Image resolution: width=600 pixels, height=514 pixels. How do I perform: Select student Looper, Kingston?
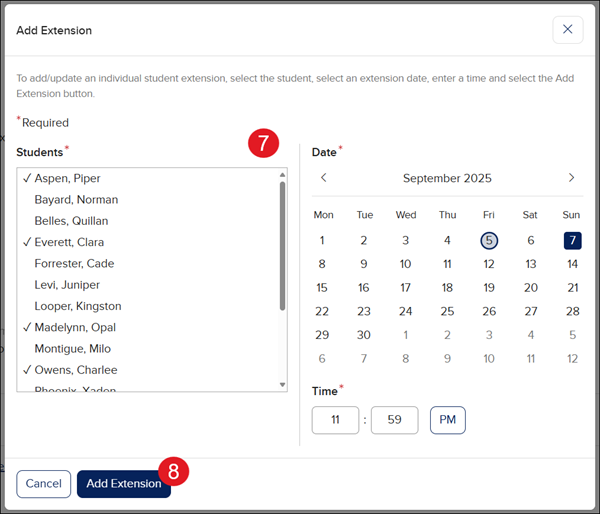(x=77, y=306)
